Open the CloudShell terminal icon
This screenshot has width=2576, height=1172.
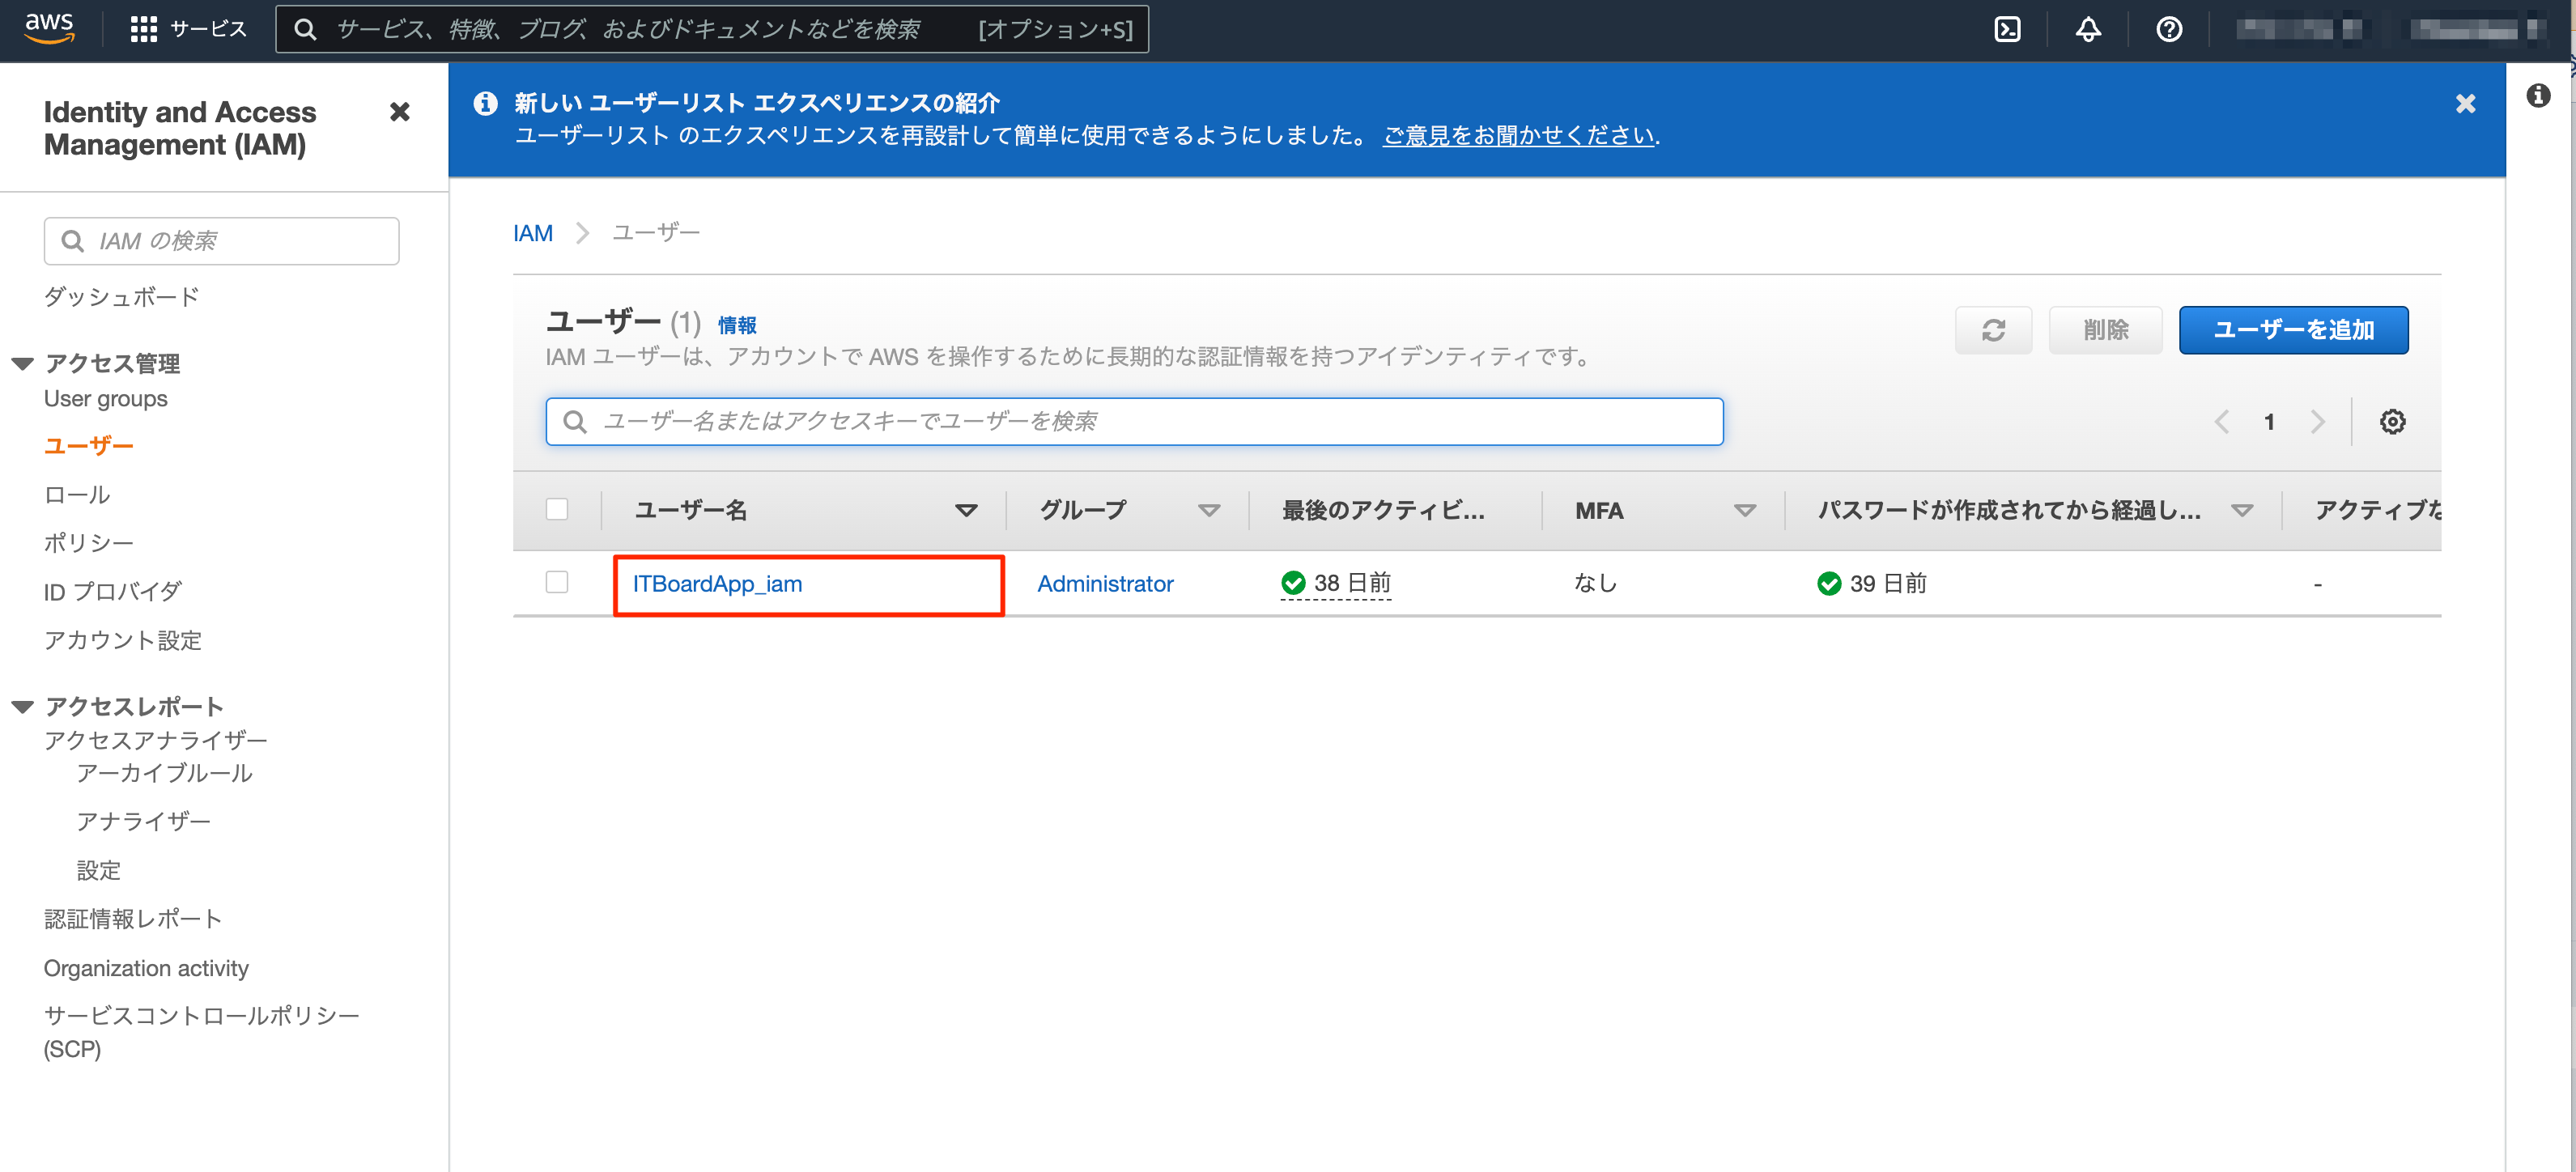[x=2006, y=30]
